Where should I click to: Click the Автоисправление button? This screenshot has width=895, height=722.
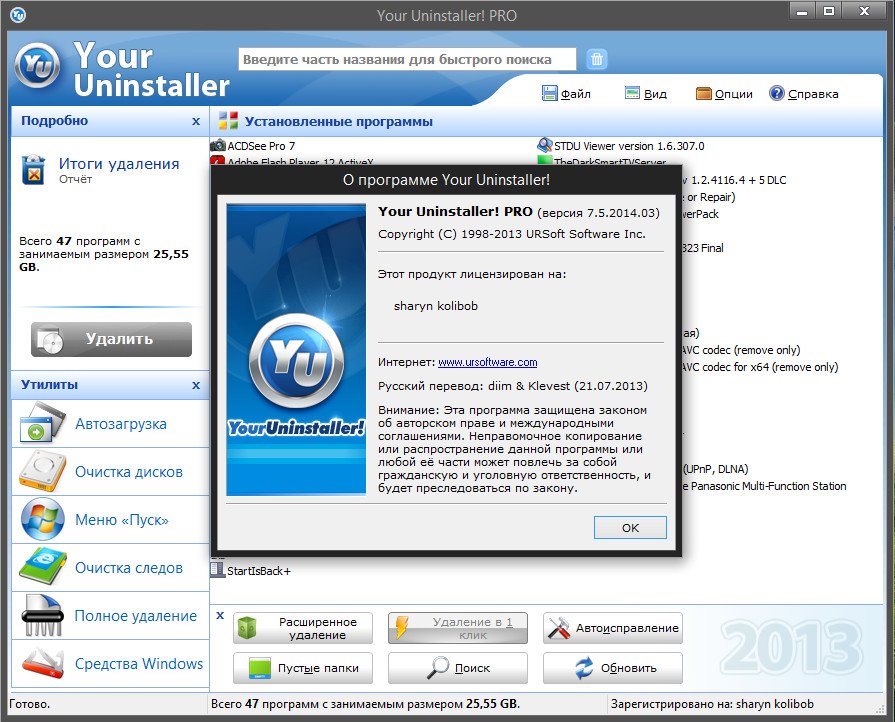(x=612, y=628)
